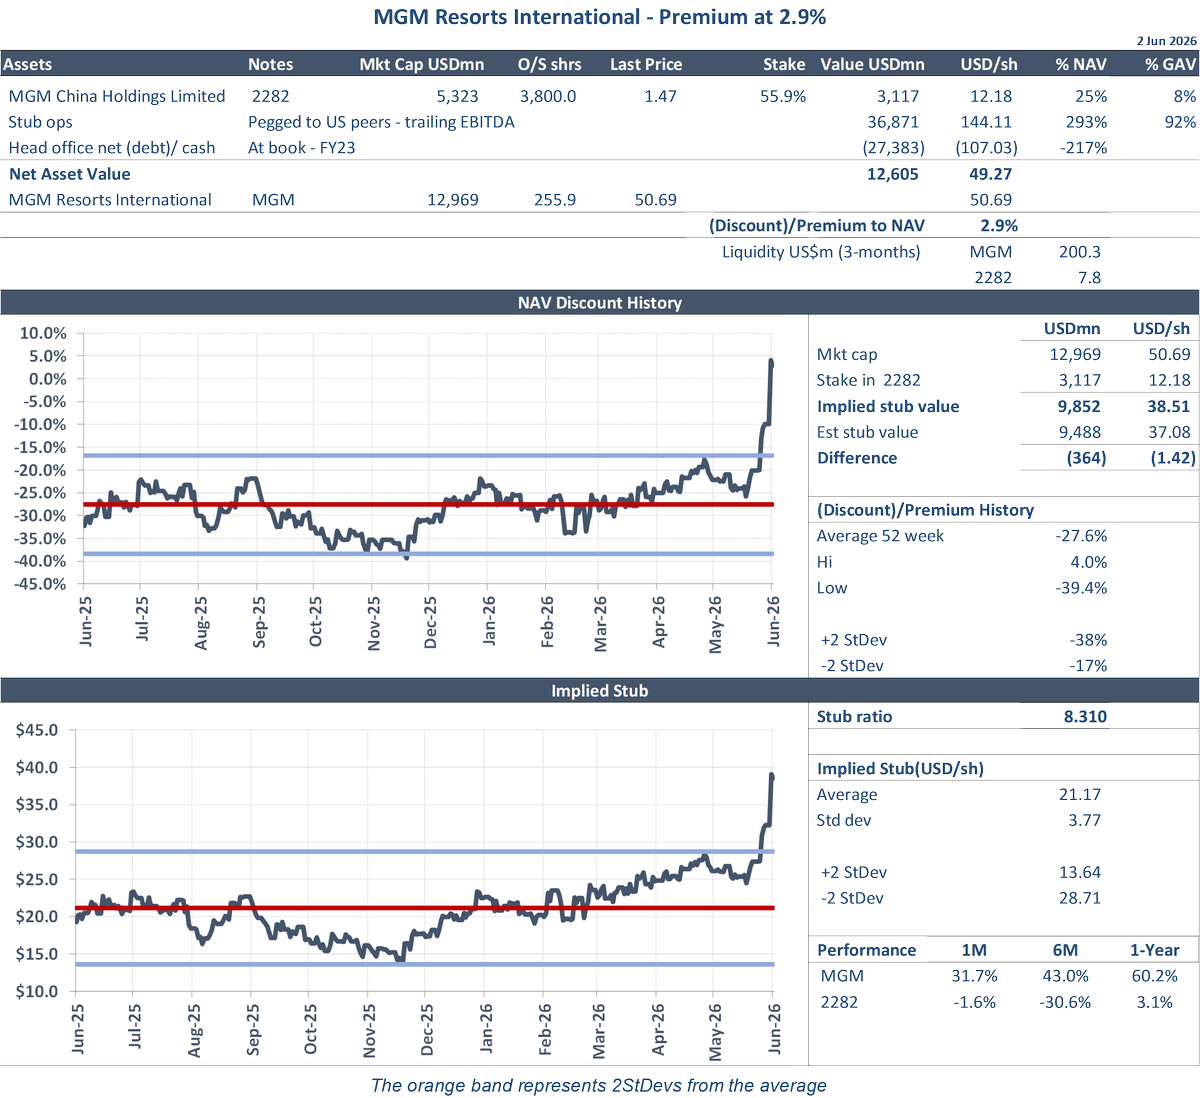Click the 'O/S shrs' column header

click(549, 64)
